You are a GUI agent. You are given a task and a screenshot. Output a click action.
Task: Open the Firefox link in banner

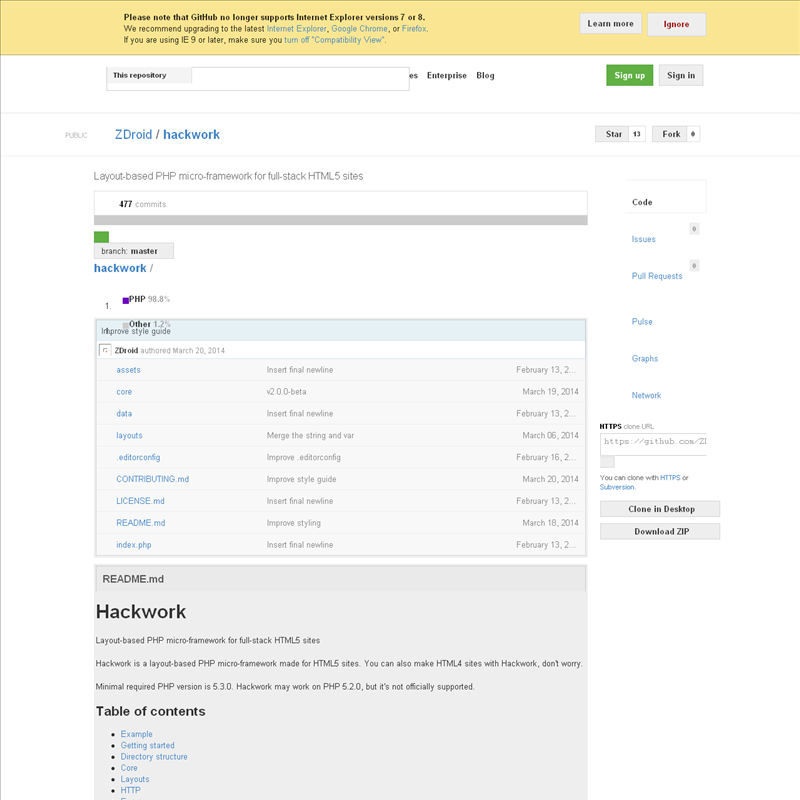tap(414, 29)
